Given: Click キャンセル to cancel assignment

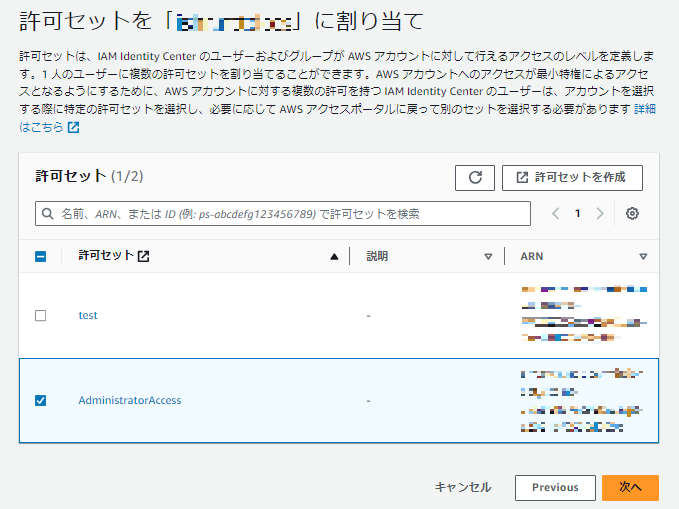Looking at the screenshot, I should pos(463,487).
